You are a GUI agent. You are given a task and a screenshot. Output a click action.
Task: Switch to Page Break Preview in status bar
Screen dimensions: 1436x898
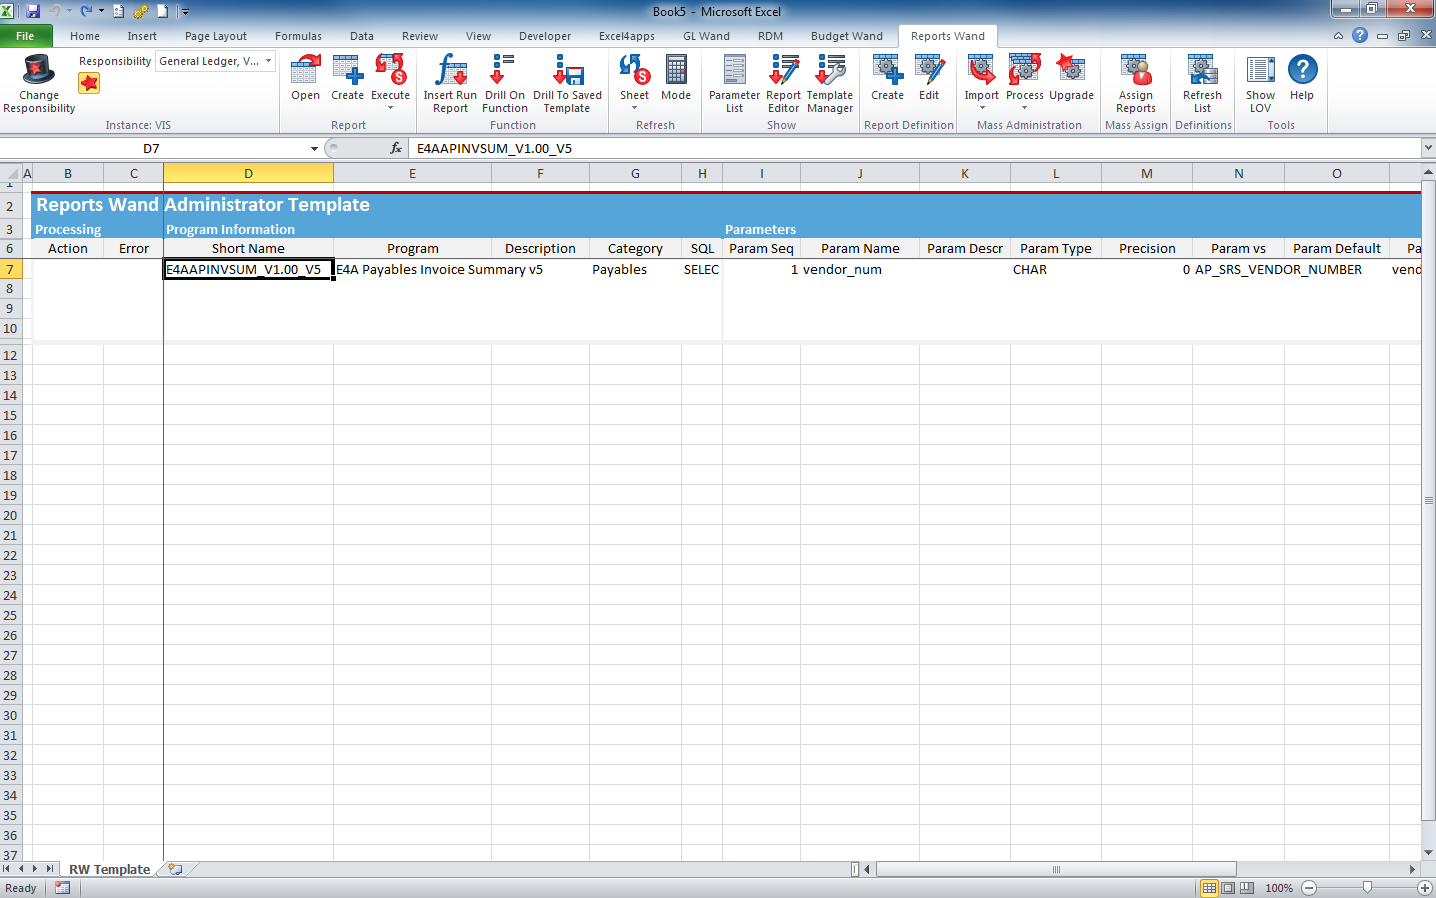pyautogui.click(x=1247, y=888)
